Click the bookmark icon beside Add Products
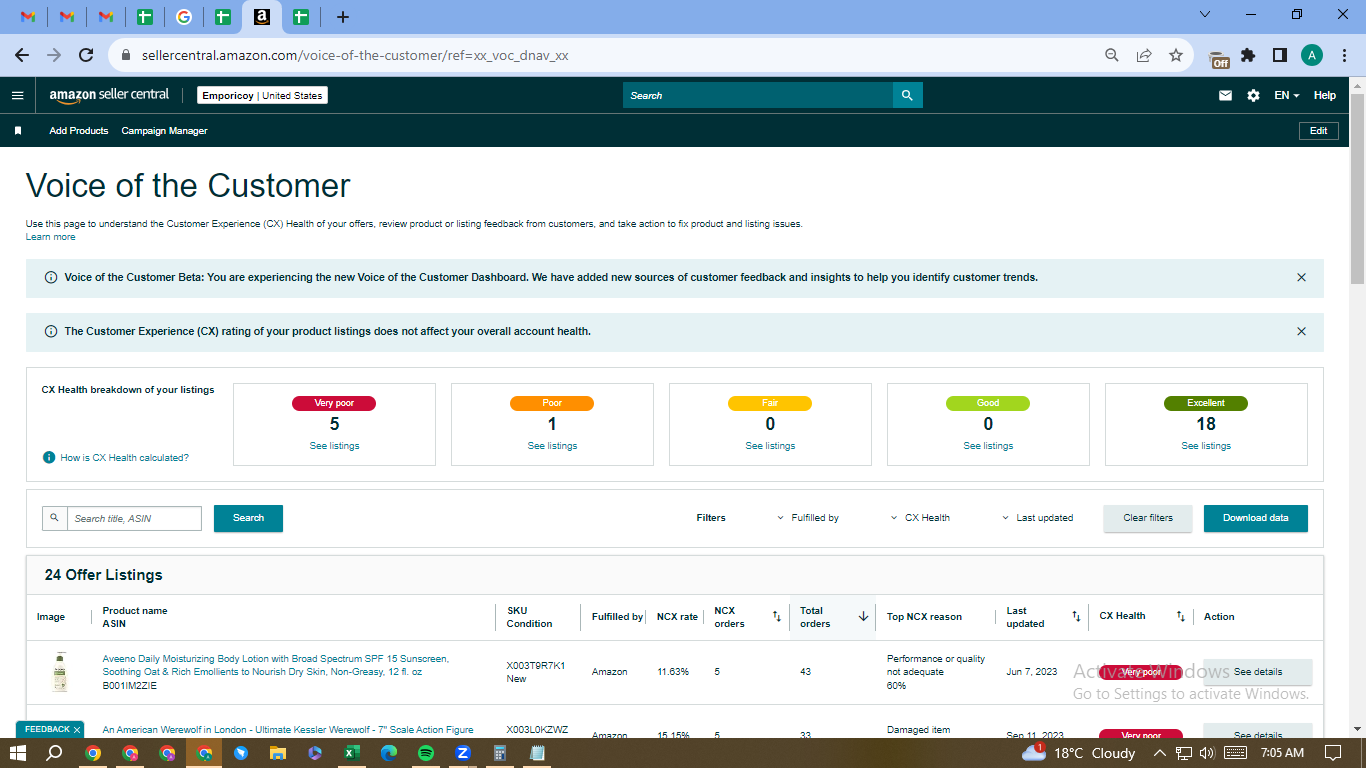 pyautogui.click(x=18, y=131)
